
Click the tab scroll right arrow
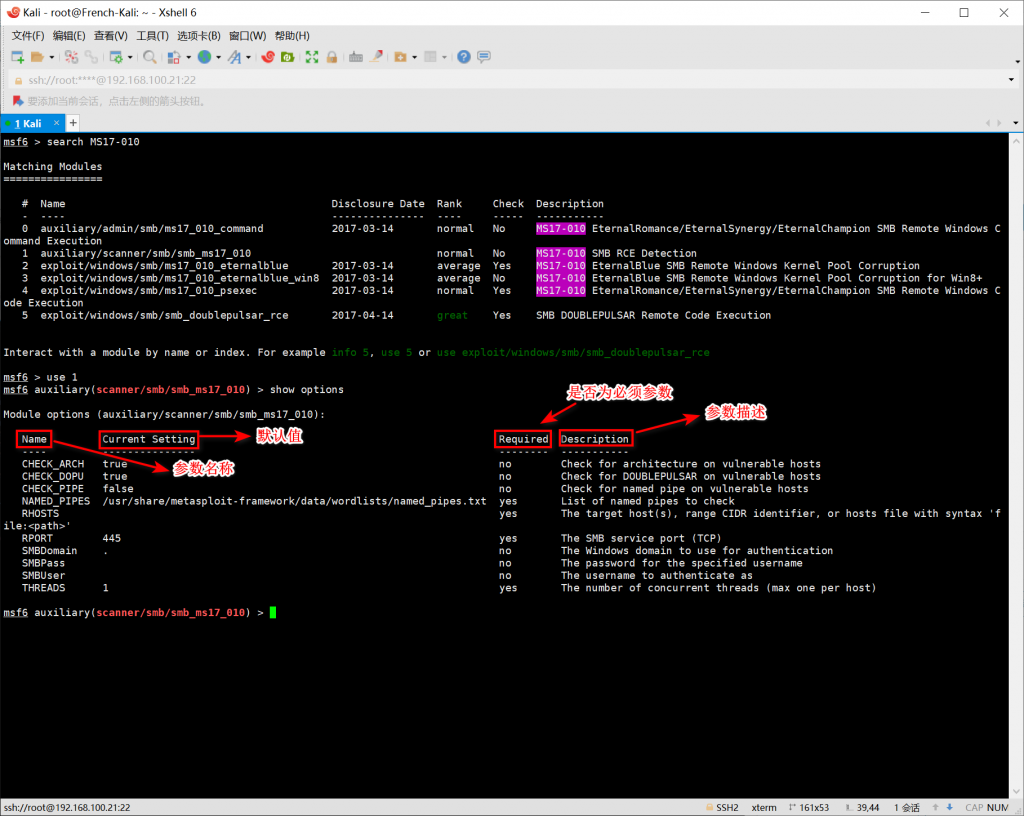point(999,123)
